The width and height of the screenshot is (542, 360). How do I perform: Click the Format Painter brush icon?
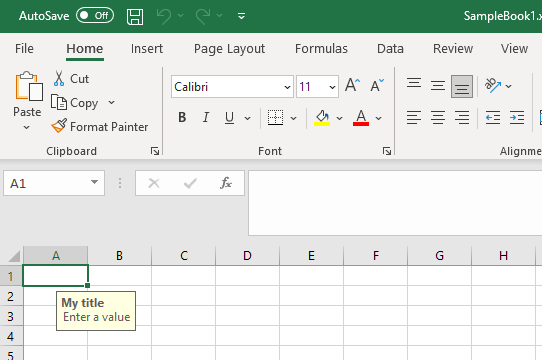click(59, 126)
